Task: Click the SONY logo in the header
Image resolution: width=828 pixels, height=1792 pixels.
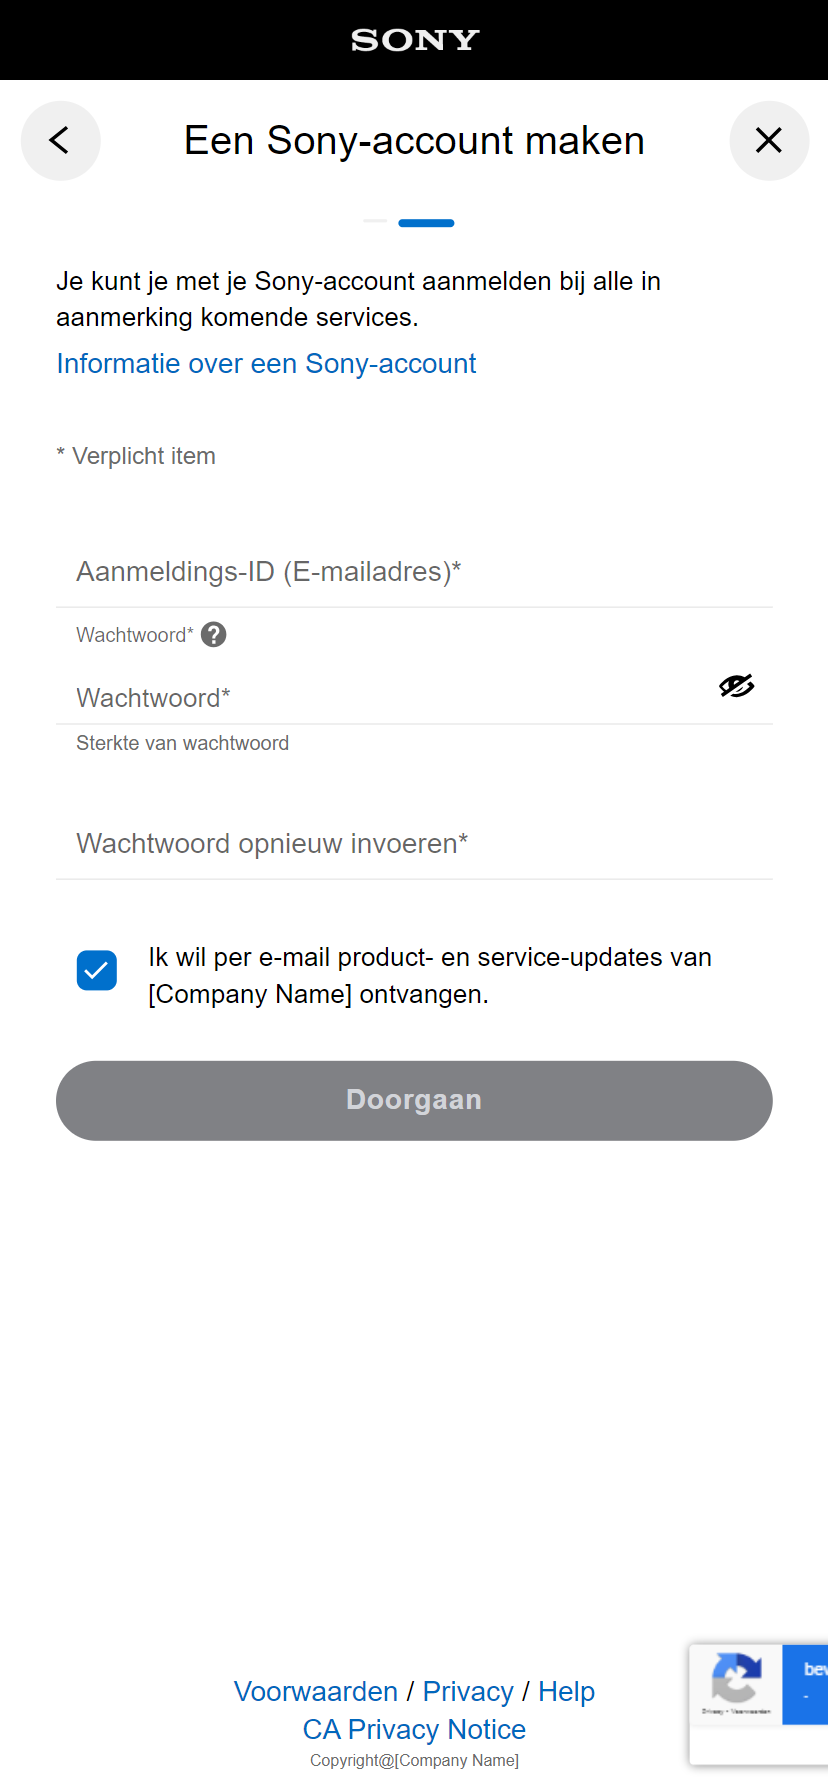Action: (414, 40)
